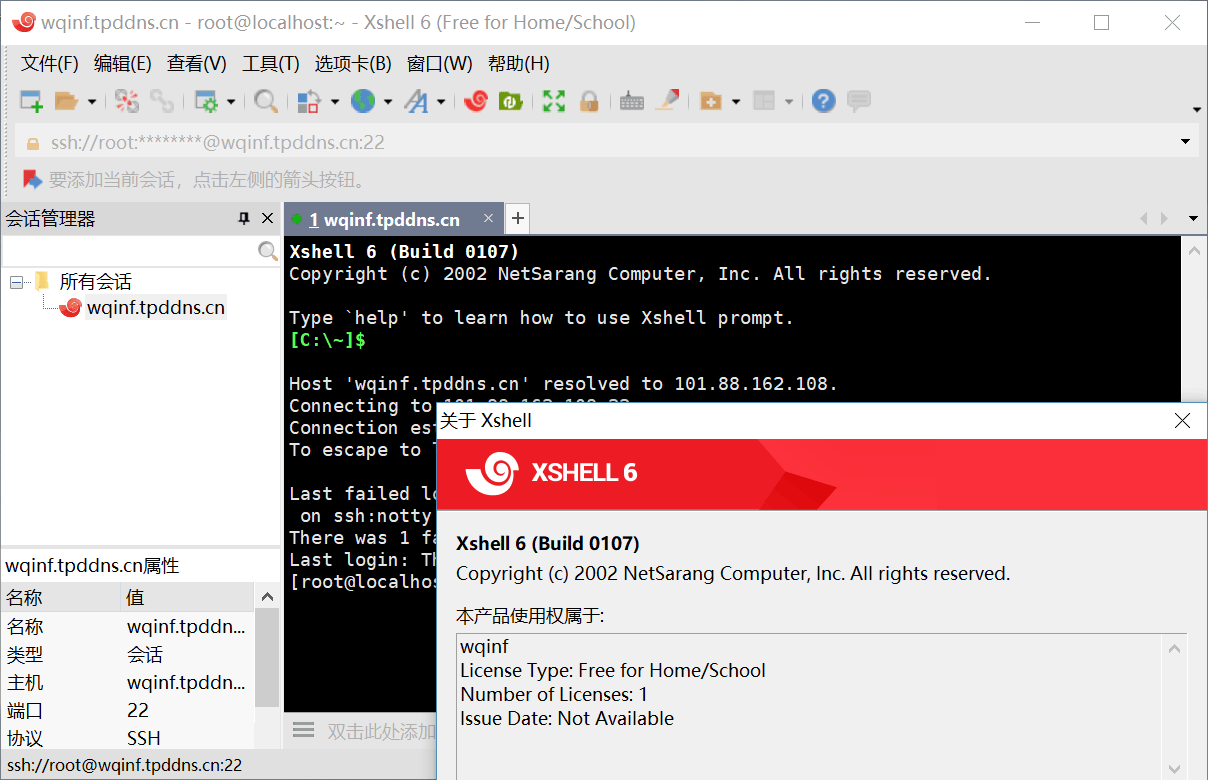The width and height of the screenshot is (1208, 780).
Task: Open the 工具(T) menu
Action: point(270,63)
